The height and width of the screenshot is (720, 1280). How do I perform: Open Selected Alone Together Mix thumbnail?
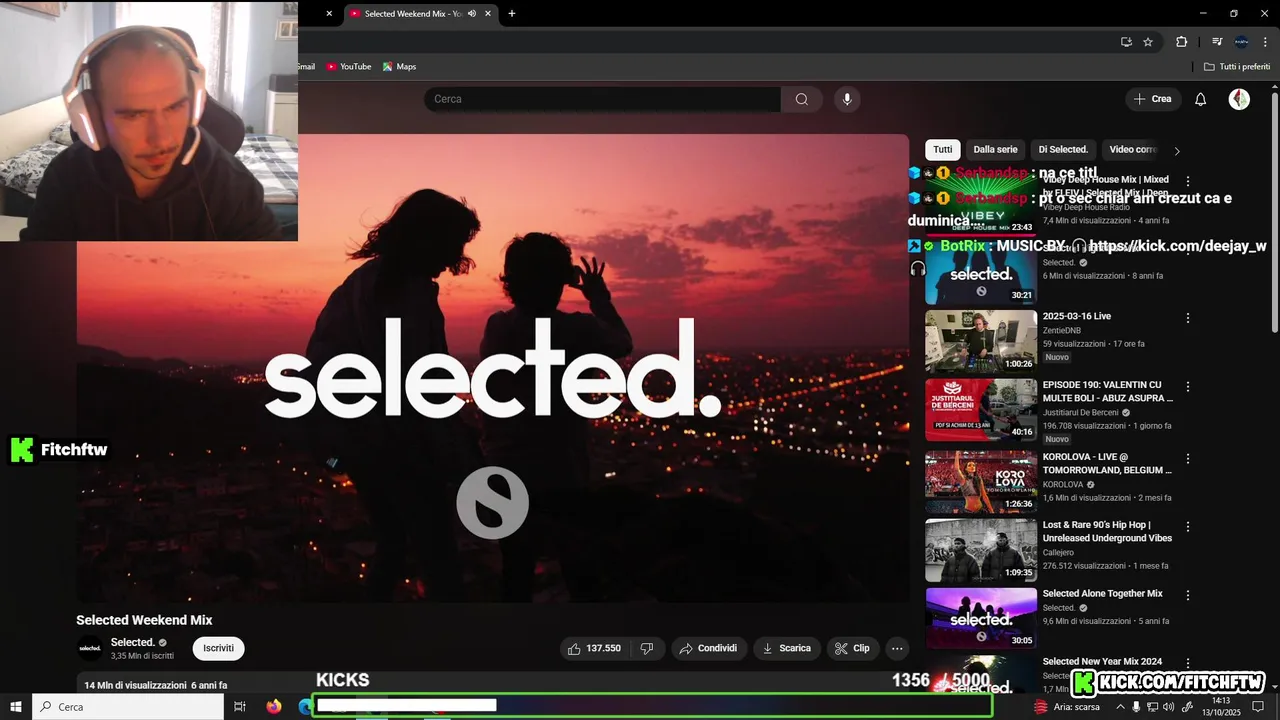point(981,618)
